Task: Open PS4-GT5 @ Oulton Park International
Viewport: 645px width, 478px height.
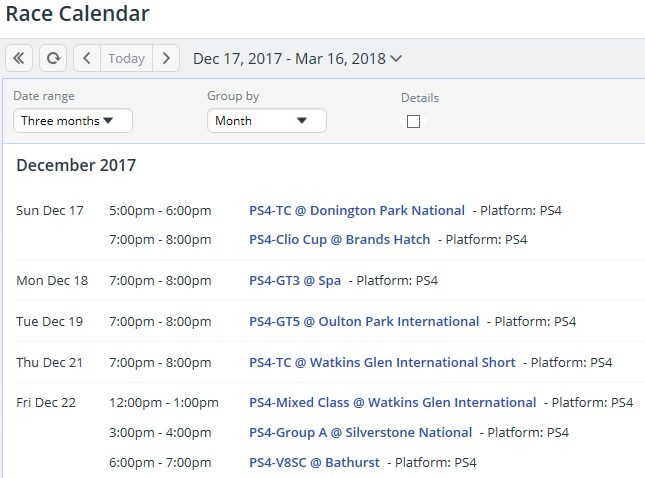Action: click(364, 321)
